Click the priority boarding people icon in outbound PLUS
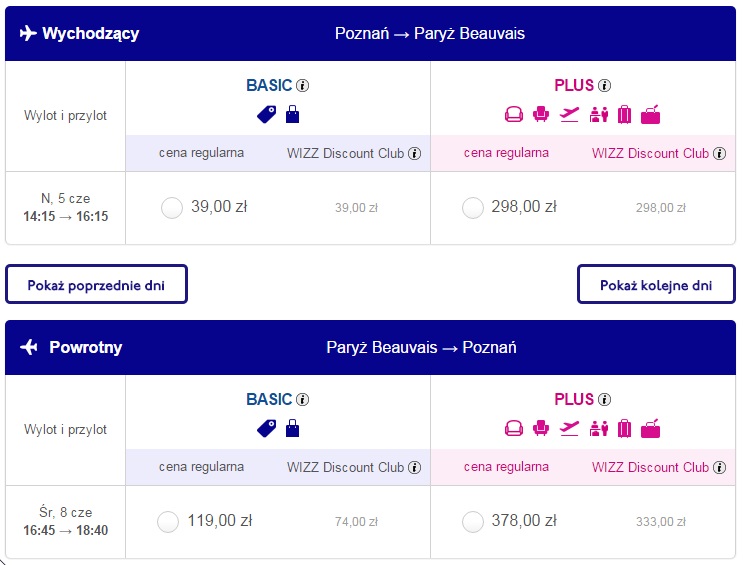743x565 pixels. click(598, 114)
